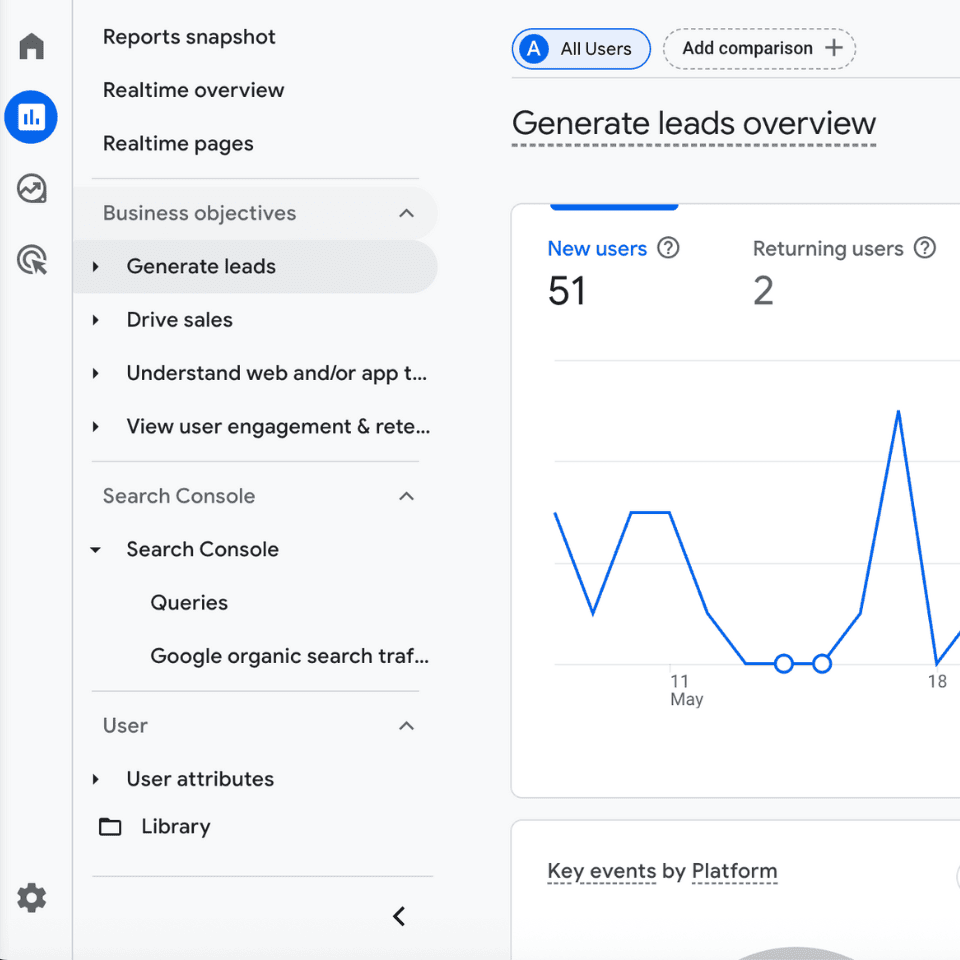Open the Advertising target cursor icon
This screenshot has height=960, width=960.
coord(32,261)
